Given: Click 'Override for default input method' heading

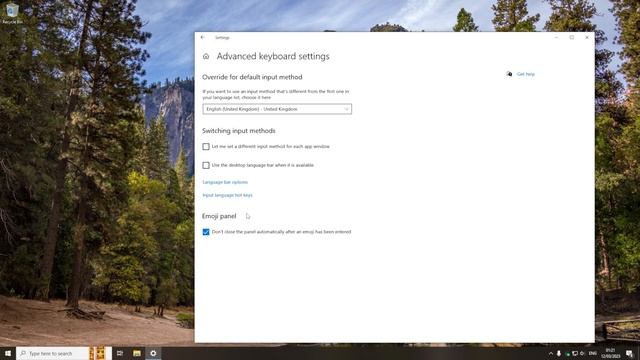Looking at the screenshot, I should (x=252, y=77).
